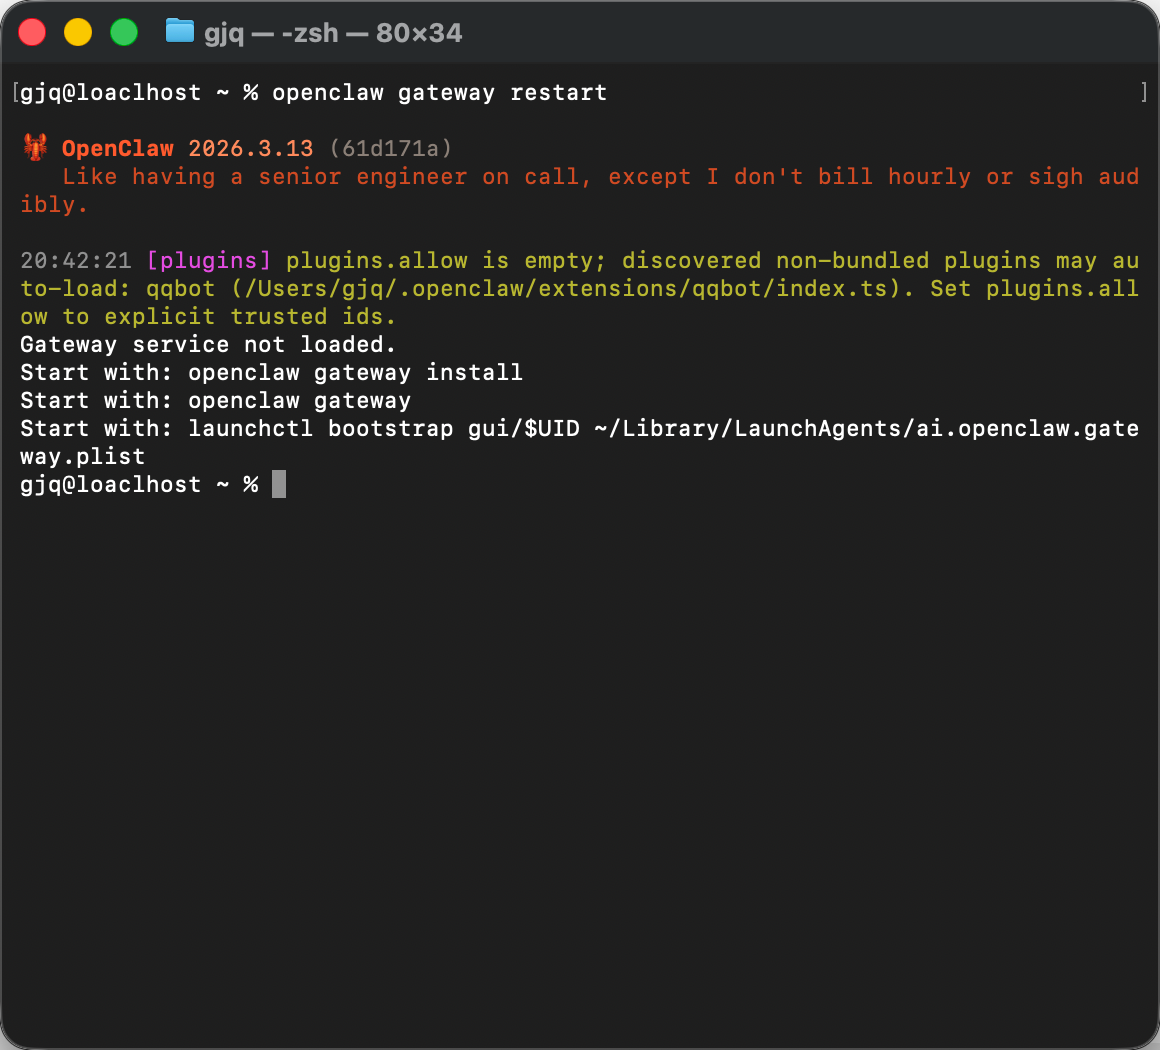This screenshot has width=1160, height=1050.
Task: Click the 20:42:21 timestamp
Action: pyautogui.click(x=76, y=261)
